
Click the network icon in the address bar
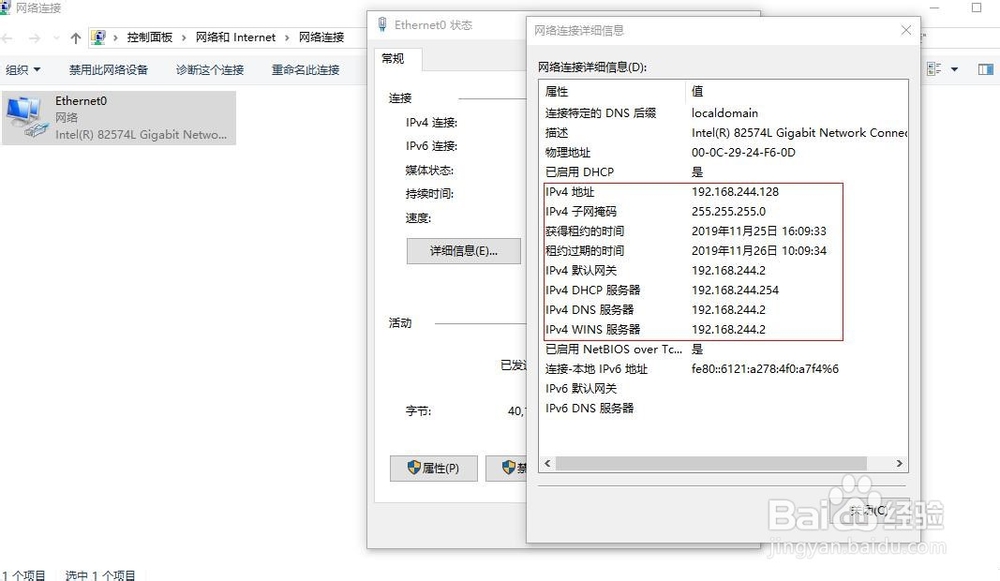click(x=98, y=36)
